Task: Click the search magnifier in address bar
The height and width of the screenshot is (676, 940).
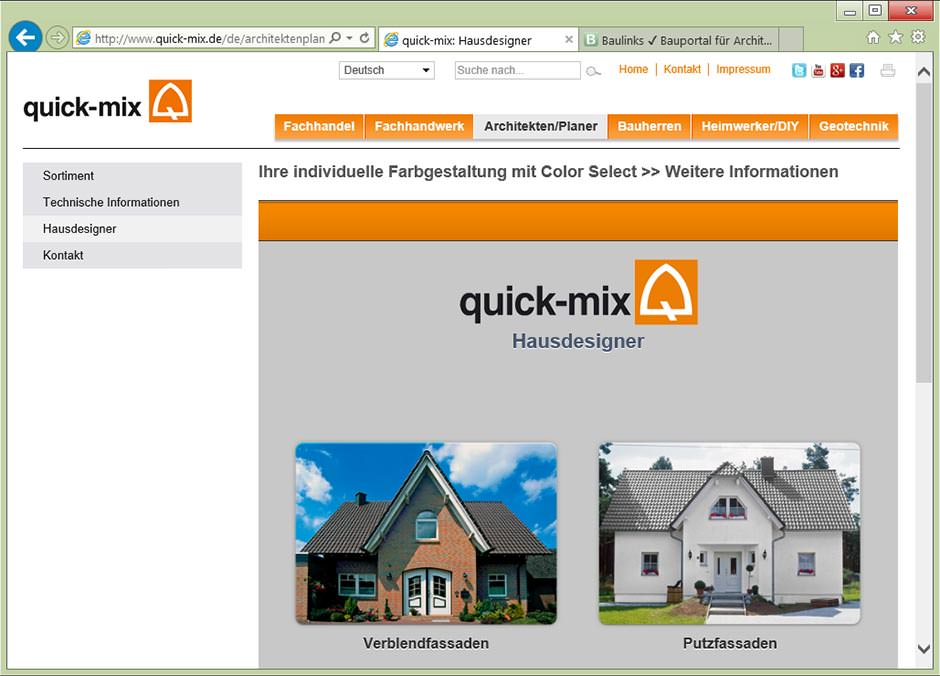Action: [336, 38]
